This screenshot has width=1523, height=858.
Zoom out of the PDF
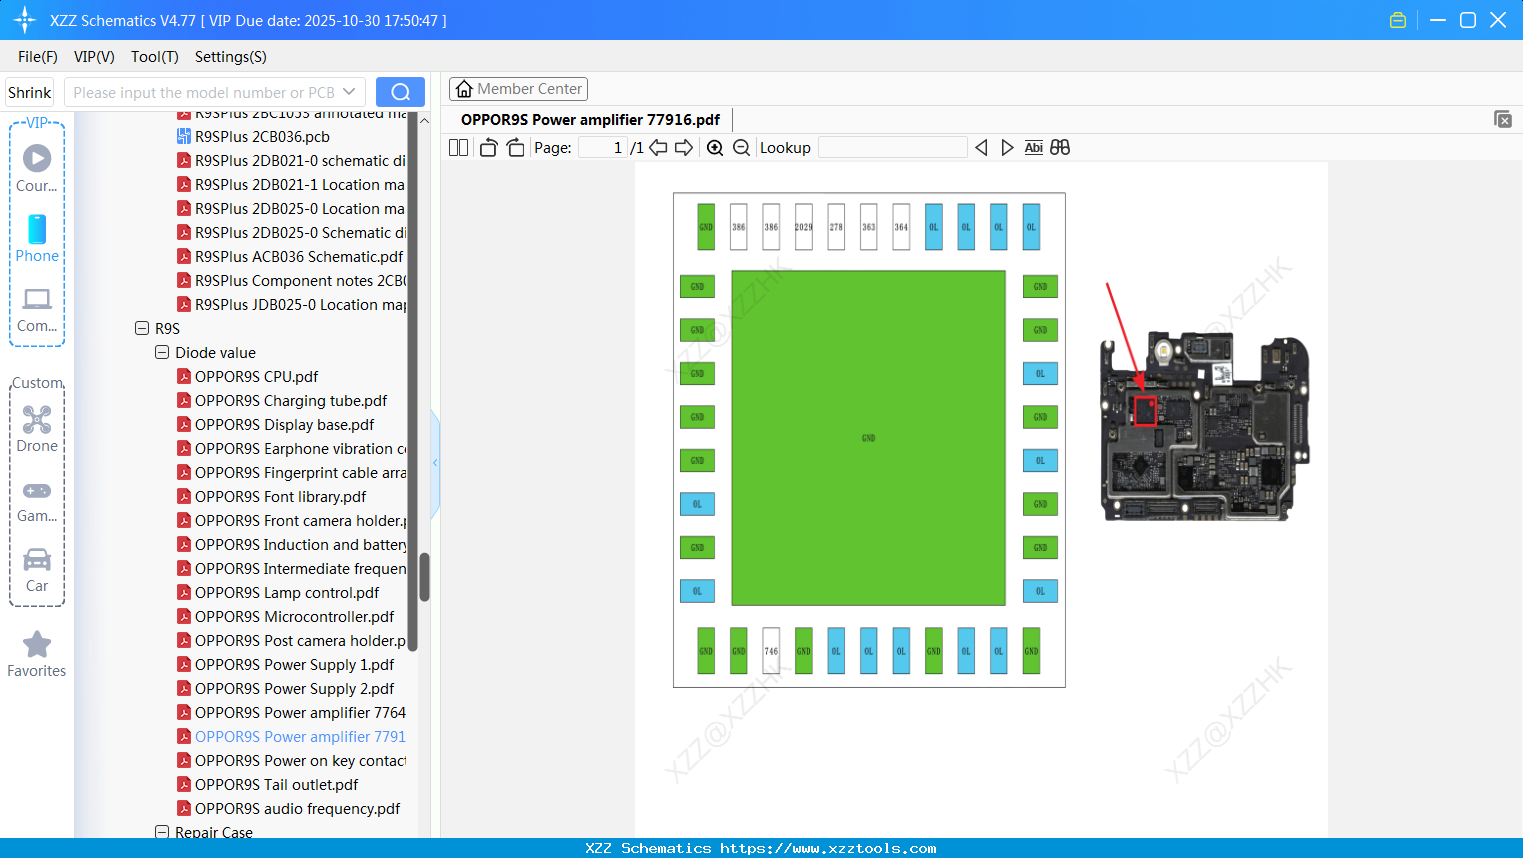[x=741, y=148]
